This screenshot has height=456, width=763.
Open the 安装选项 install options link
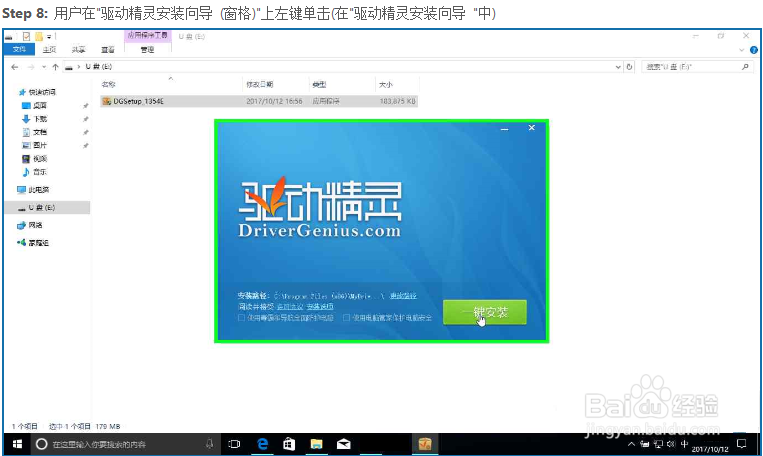pos(320,306)
